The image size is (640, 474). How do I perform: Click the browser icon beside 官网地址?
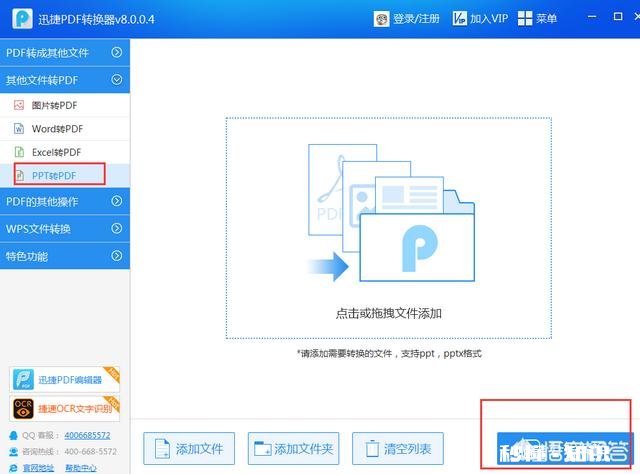13,468
